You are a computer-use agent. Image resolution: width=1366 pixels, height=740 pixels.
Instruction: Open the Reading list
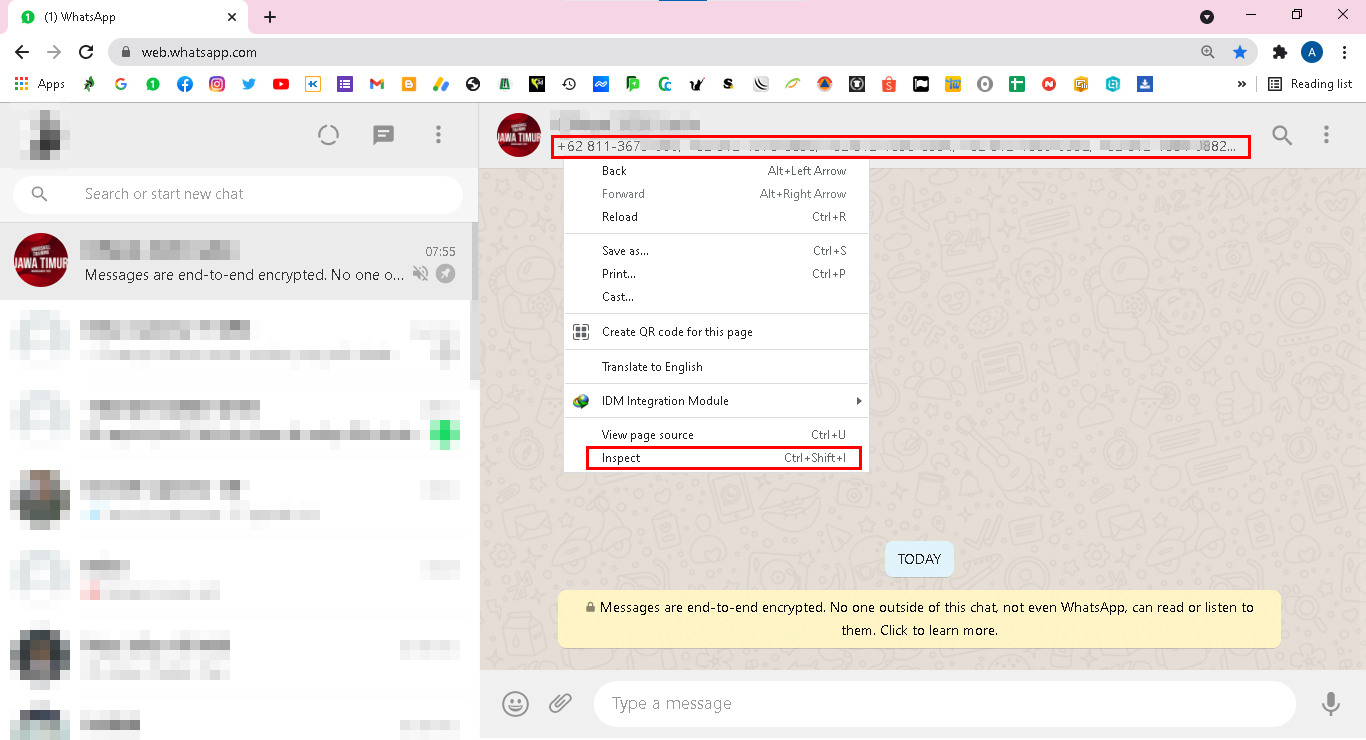(1310, 84)
